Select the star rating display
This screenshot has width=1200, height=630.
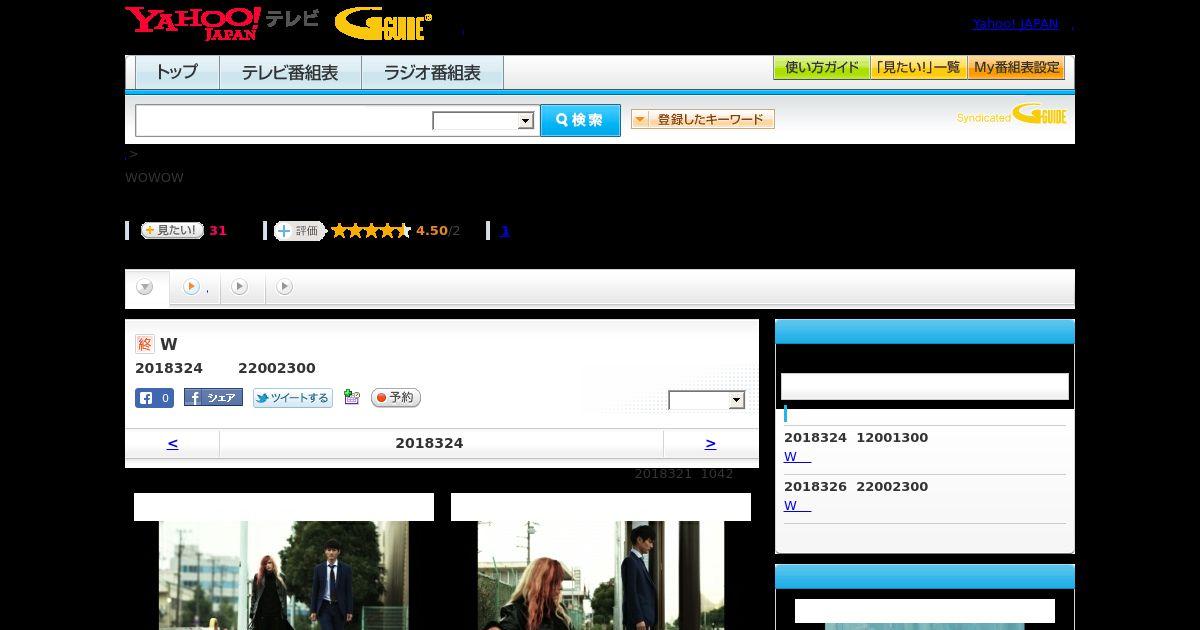coord(371,231)
